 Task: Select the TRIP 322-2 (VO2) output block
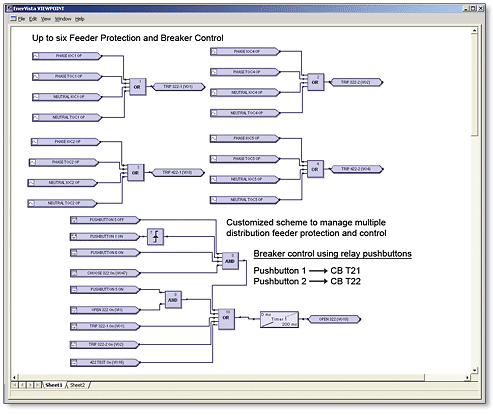pyautogui.click(x=356, y=82)
